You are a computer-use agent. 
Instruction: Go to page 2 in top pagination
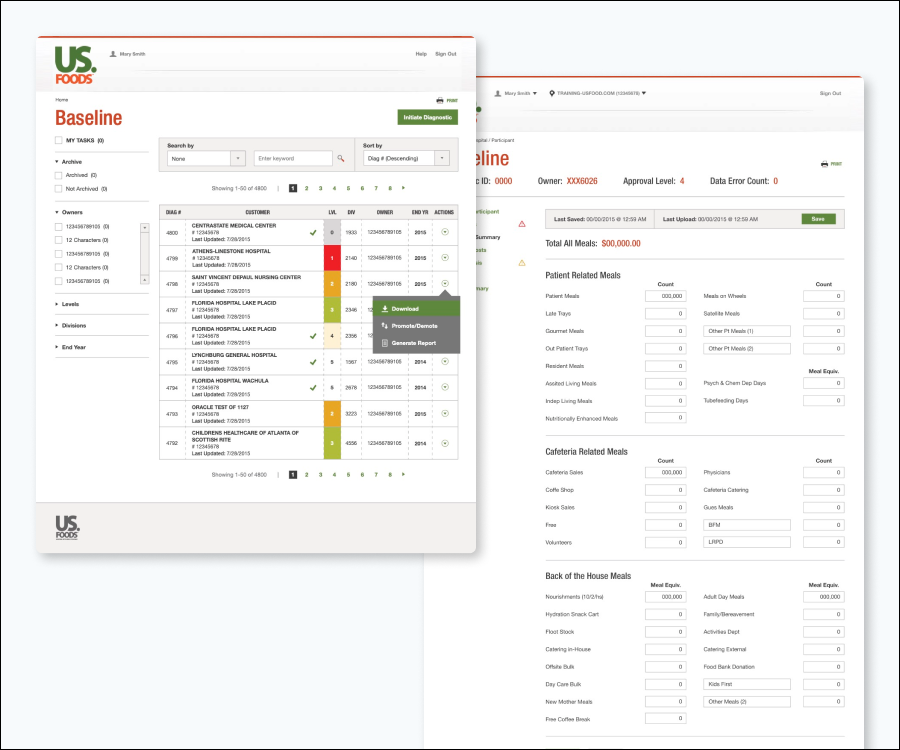pos(307,188)
